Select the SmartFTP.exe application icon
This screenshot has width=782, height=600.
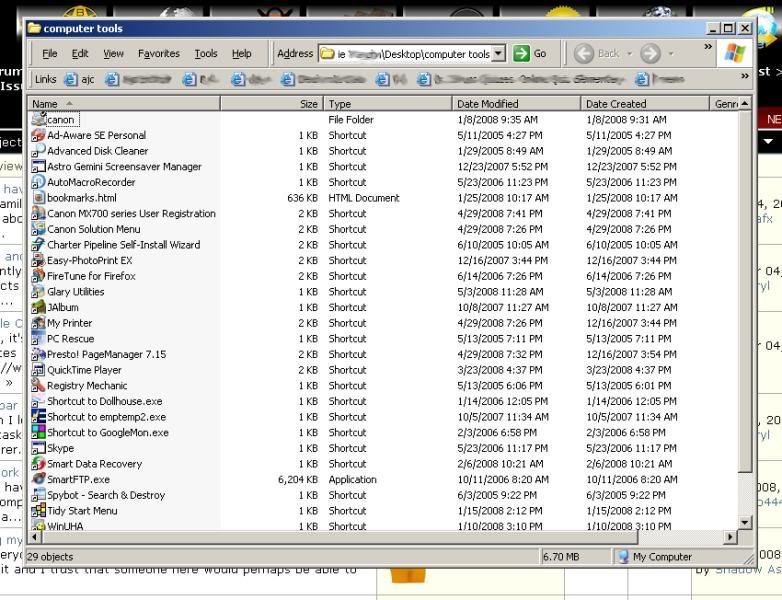38,479
